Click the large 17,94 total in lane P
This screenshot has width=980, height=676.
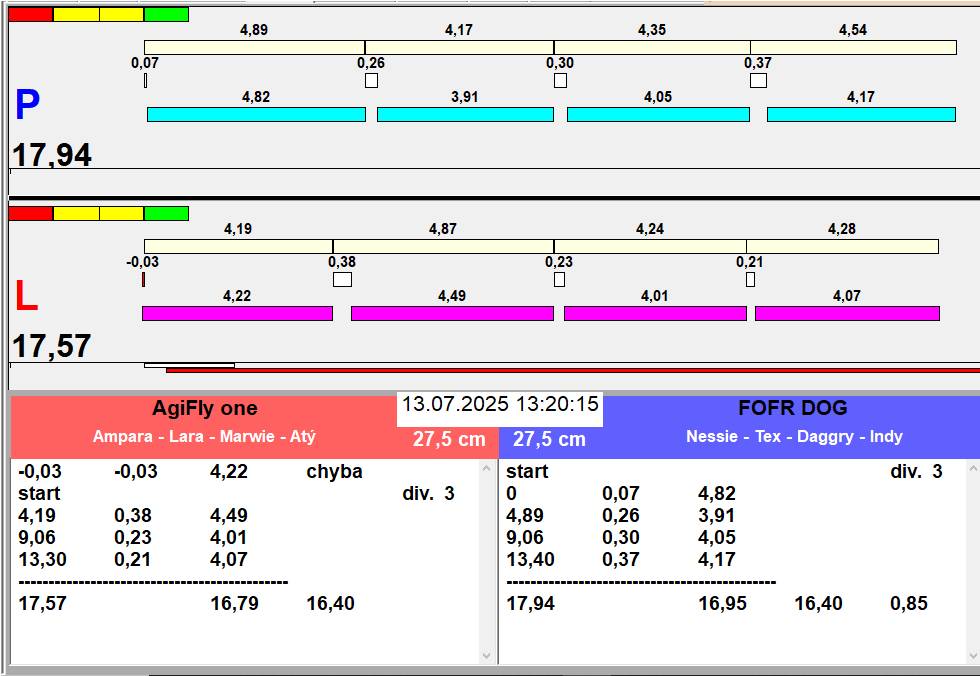(52, 155)
